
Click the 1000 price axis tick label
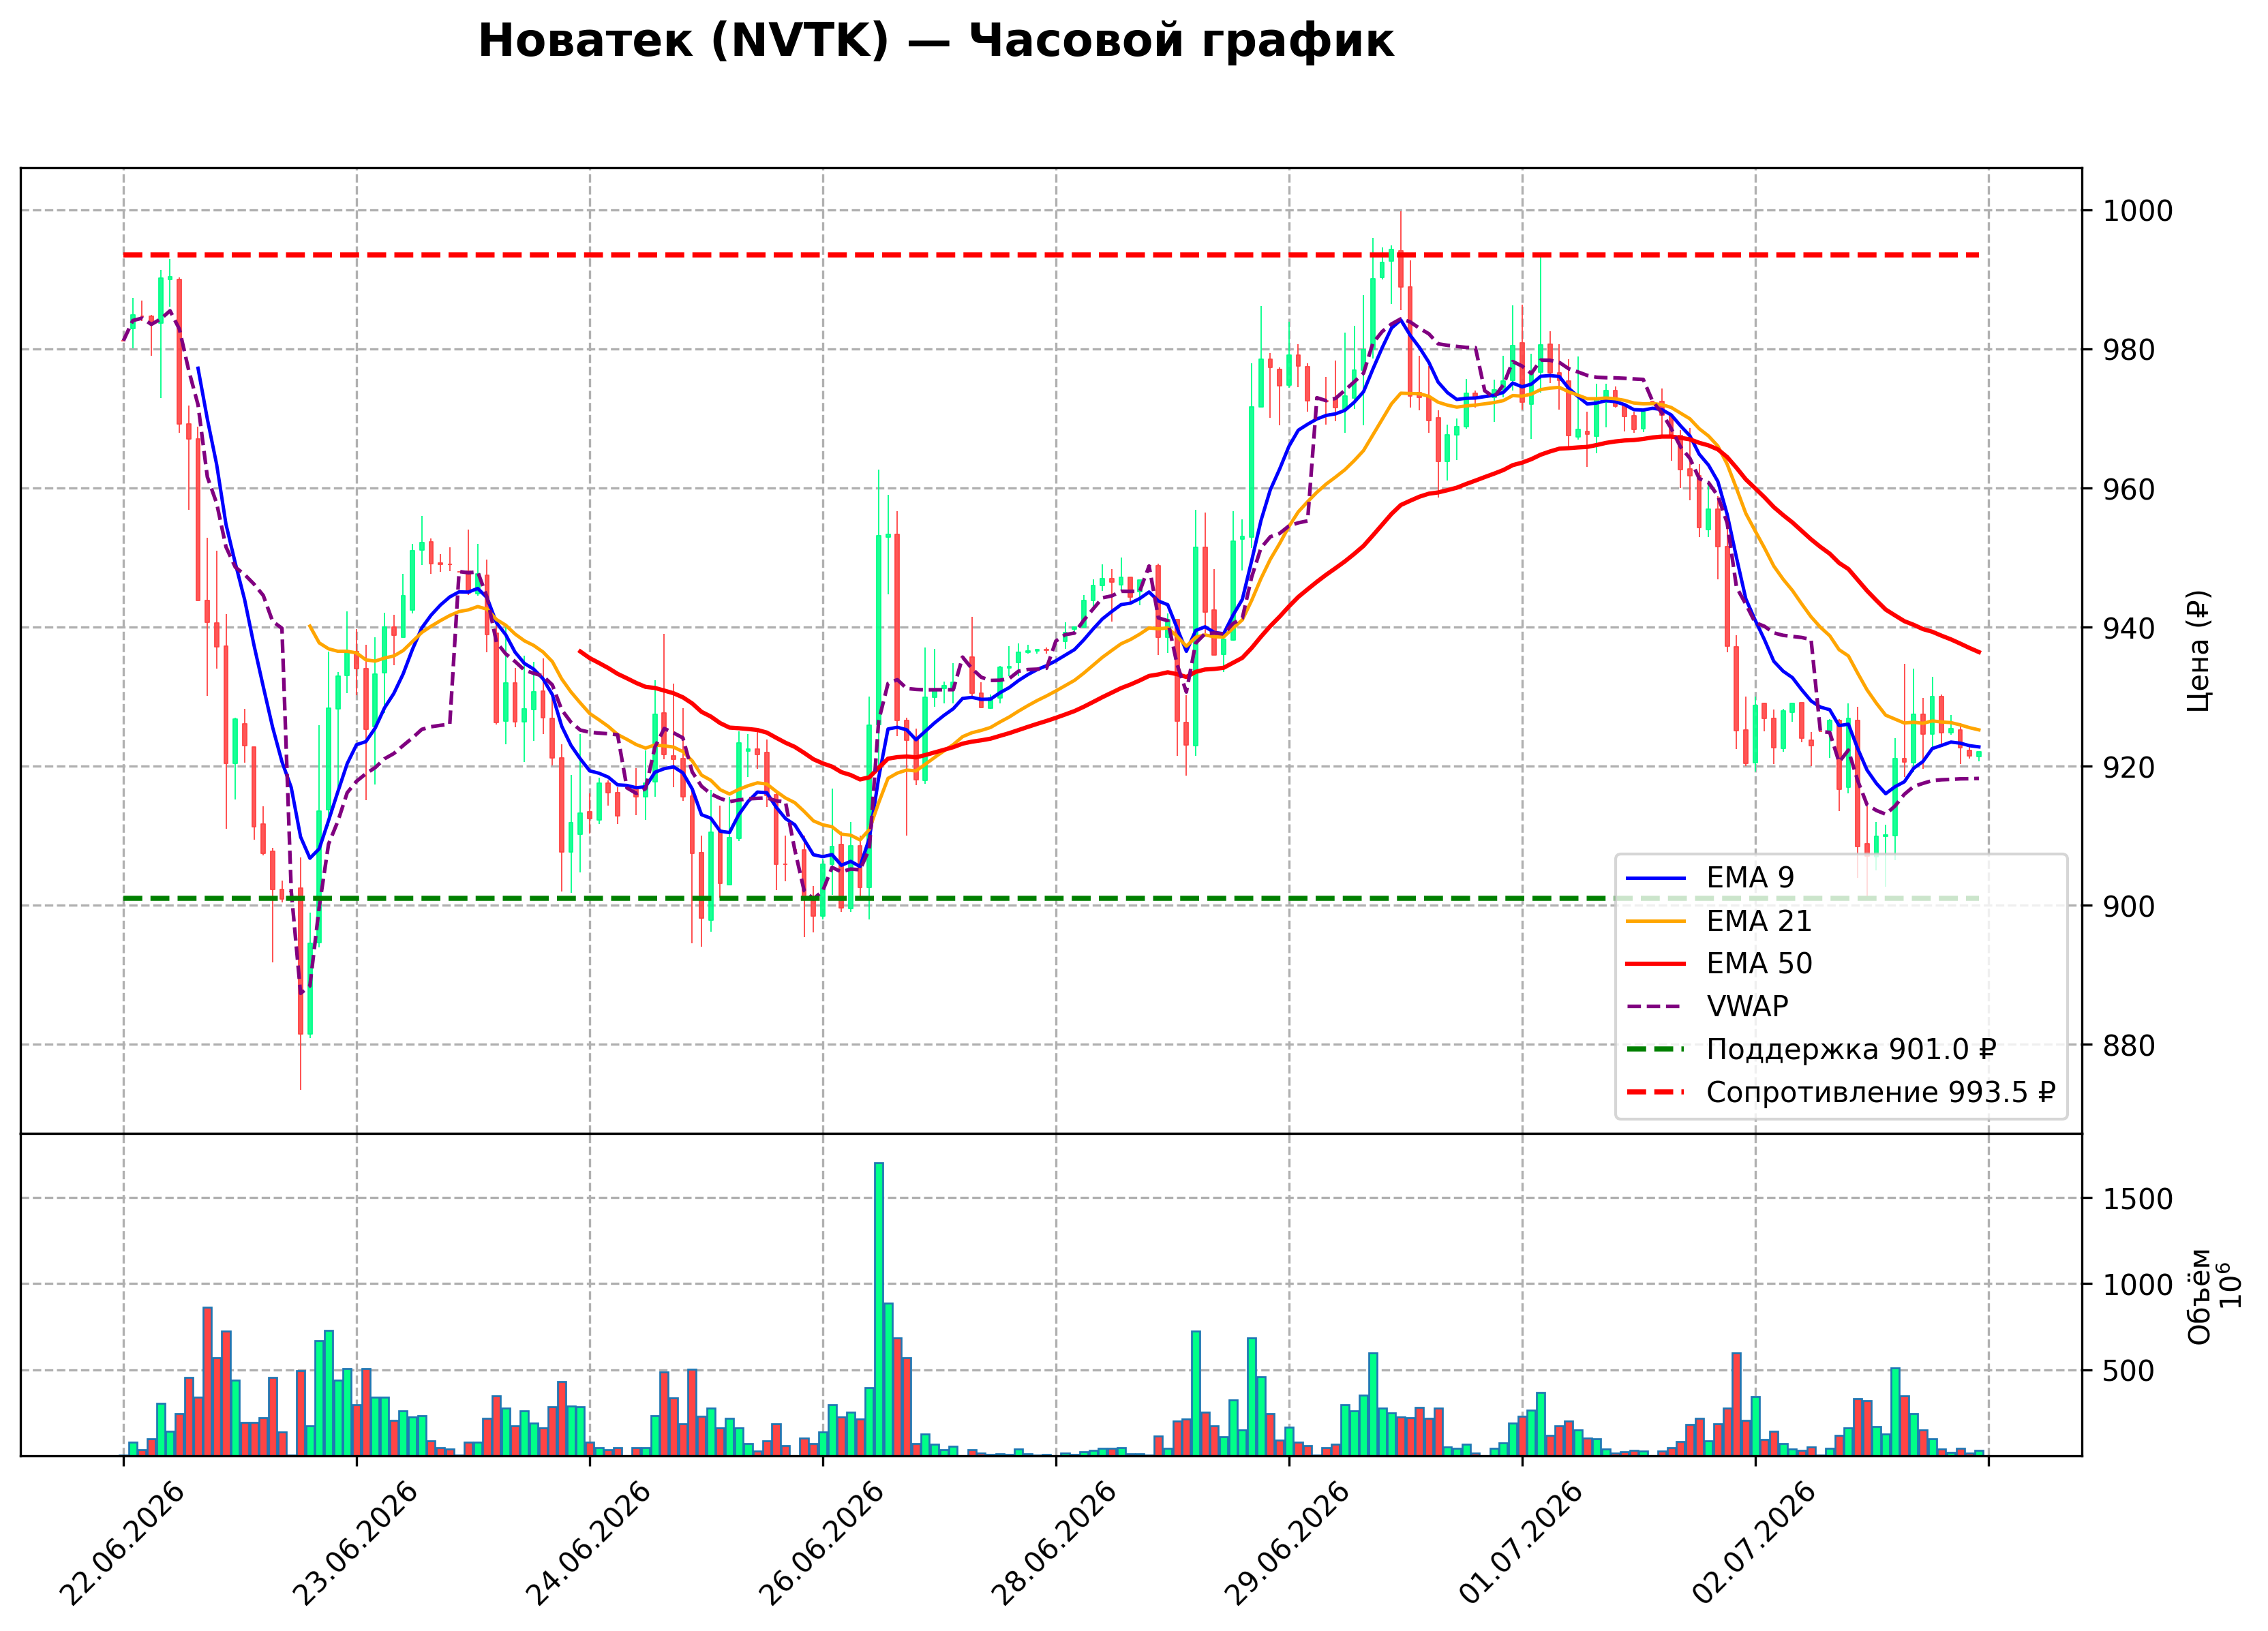[x=2138, y=211]
